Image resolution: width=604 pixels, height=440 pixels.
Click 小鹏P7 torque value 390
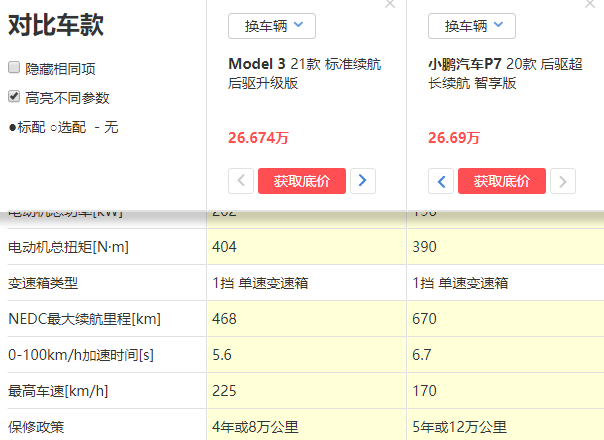click(x=424, y=247)
